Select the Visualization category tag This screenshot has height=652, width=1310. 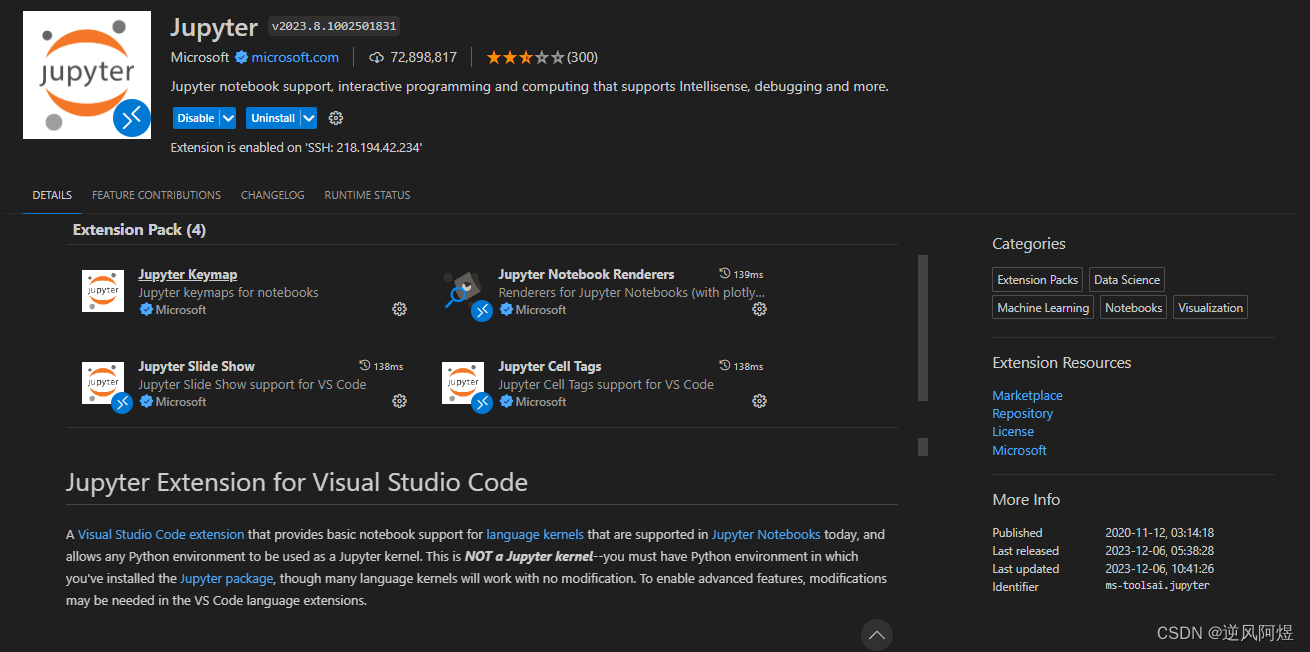click(1211, 308)
